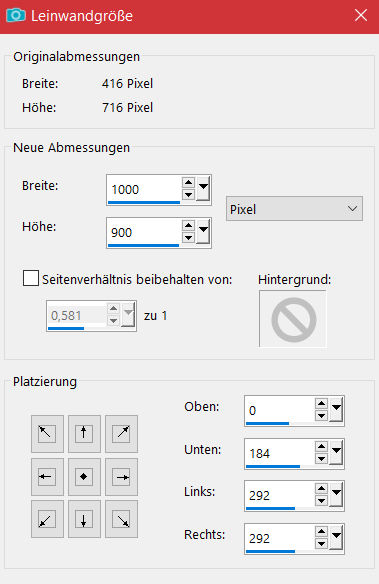Enable Seitenverhältnis beibehalten checkbox
Viewport: 379px width, 584px height.
pos(31,278)
